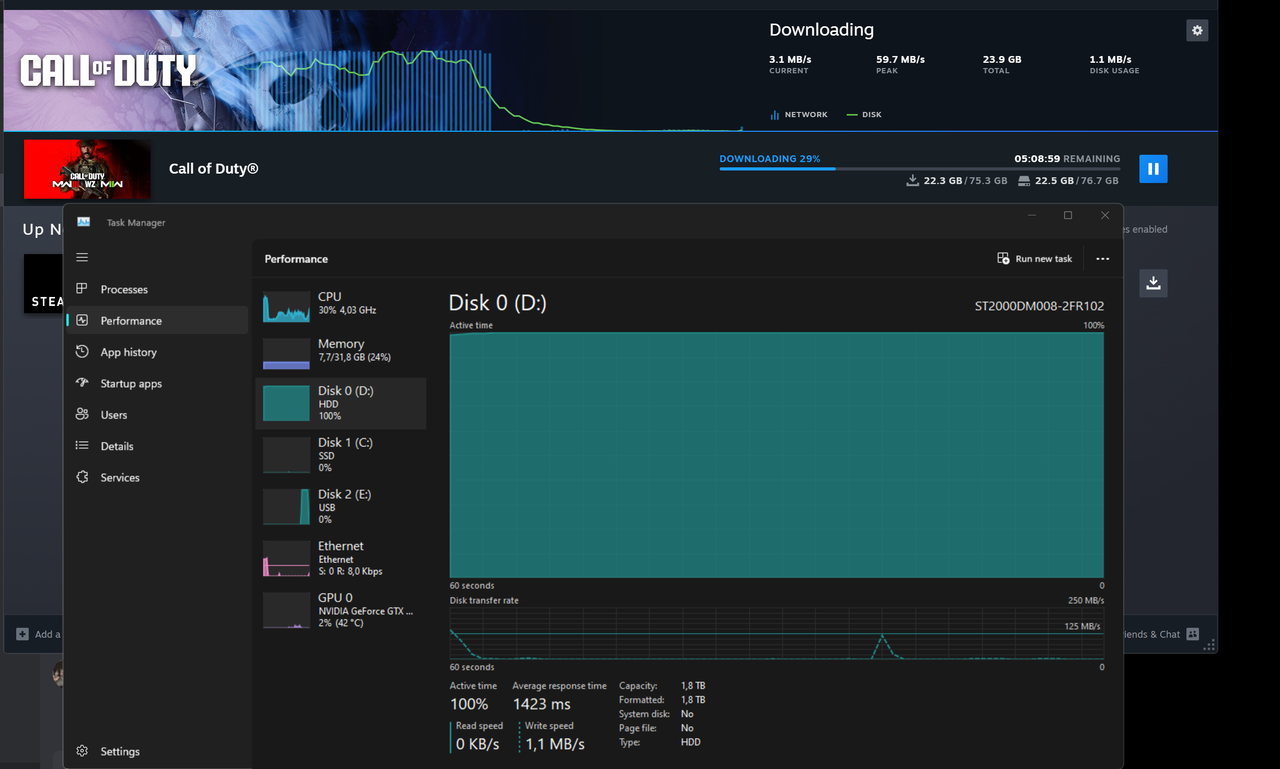The image size is (1280, 769).
Task: Click the Disk transfer rate graph
Action: coord(777,633)
